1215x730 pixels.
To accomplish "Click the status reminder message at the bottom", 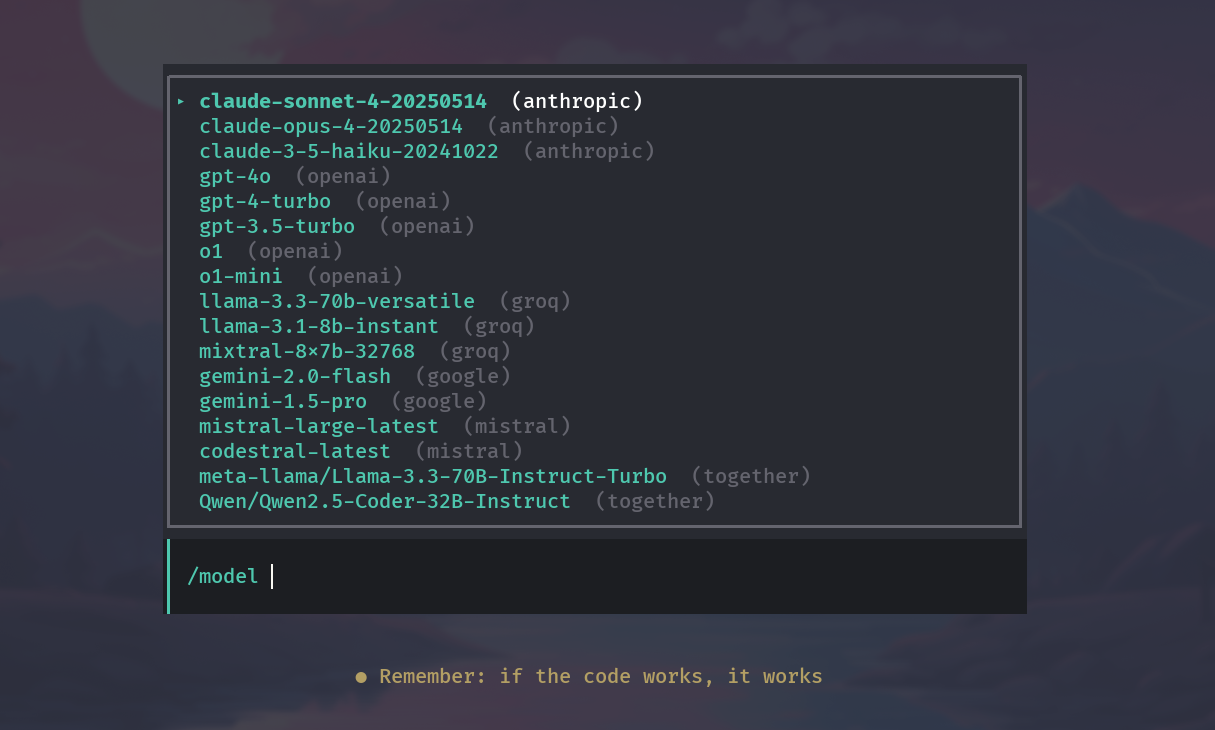I will coord(600,676).
